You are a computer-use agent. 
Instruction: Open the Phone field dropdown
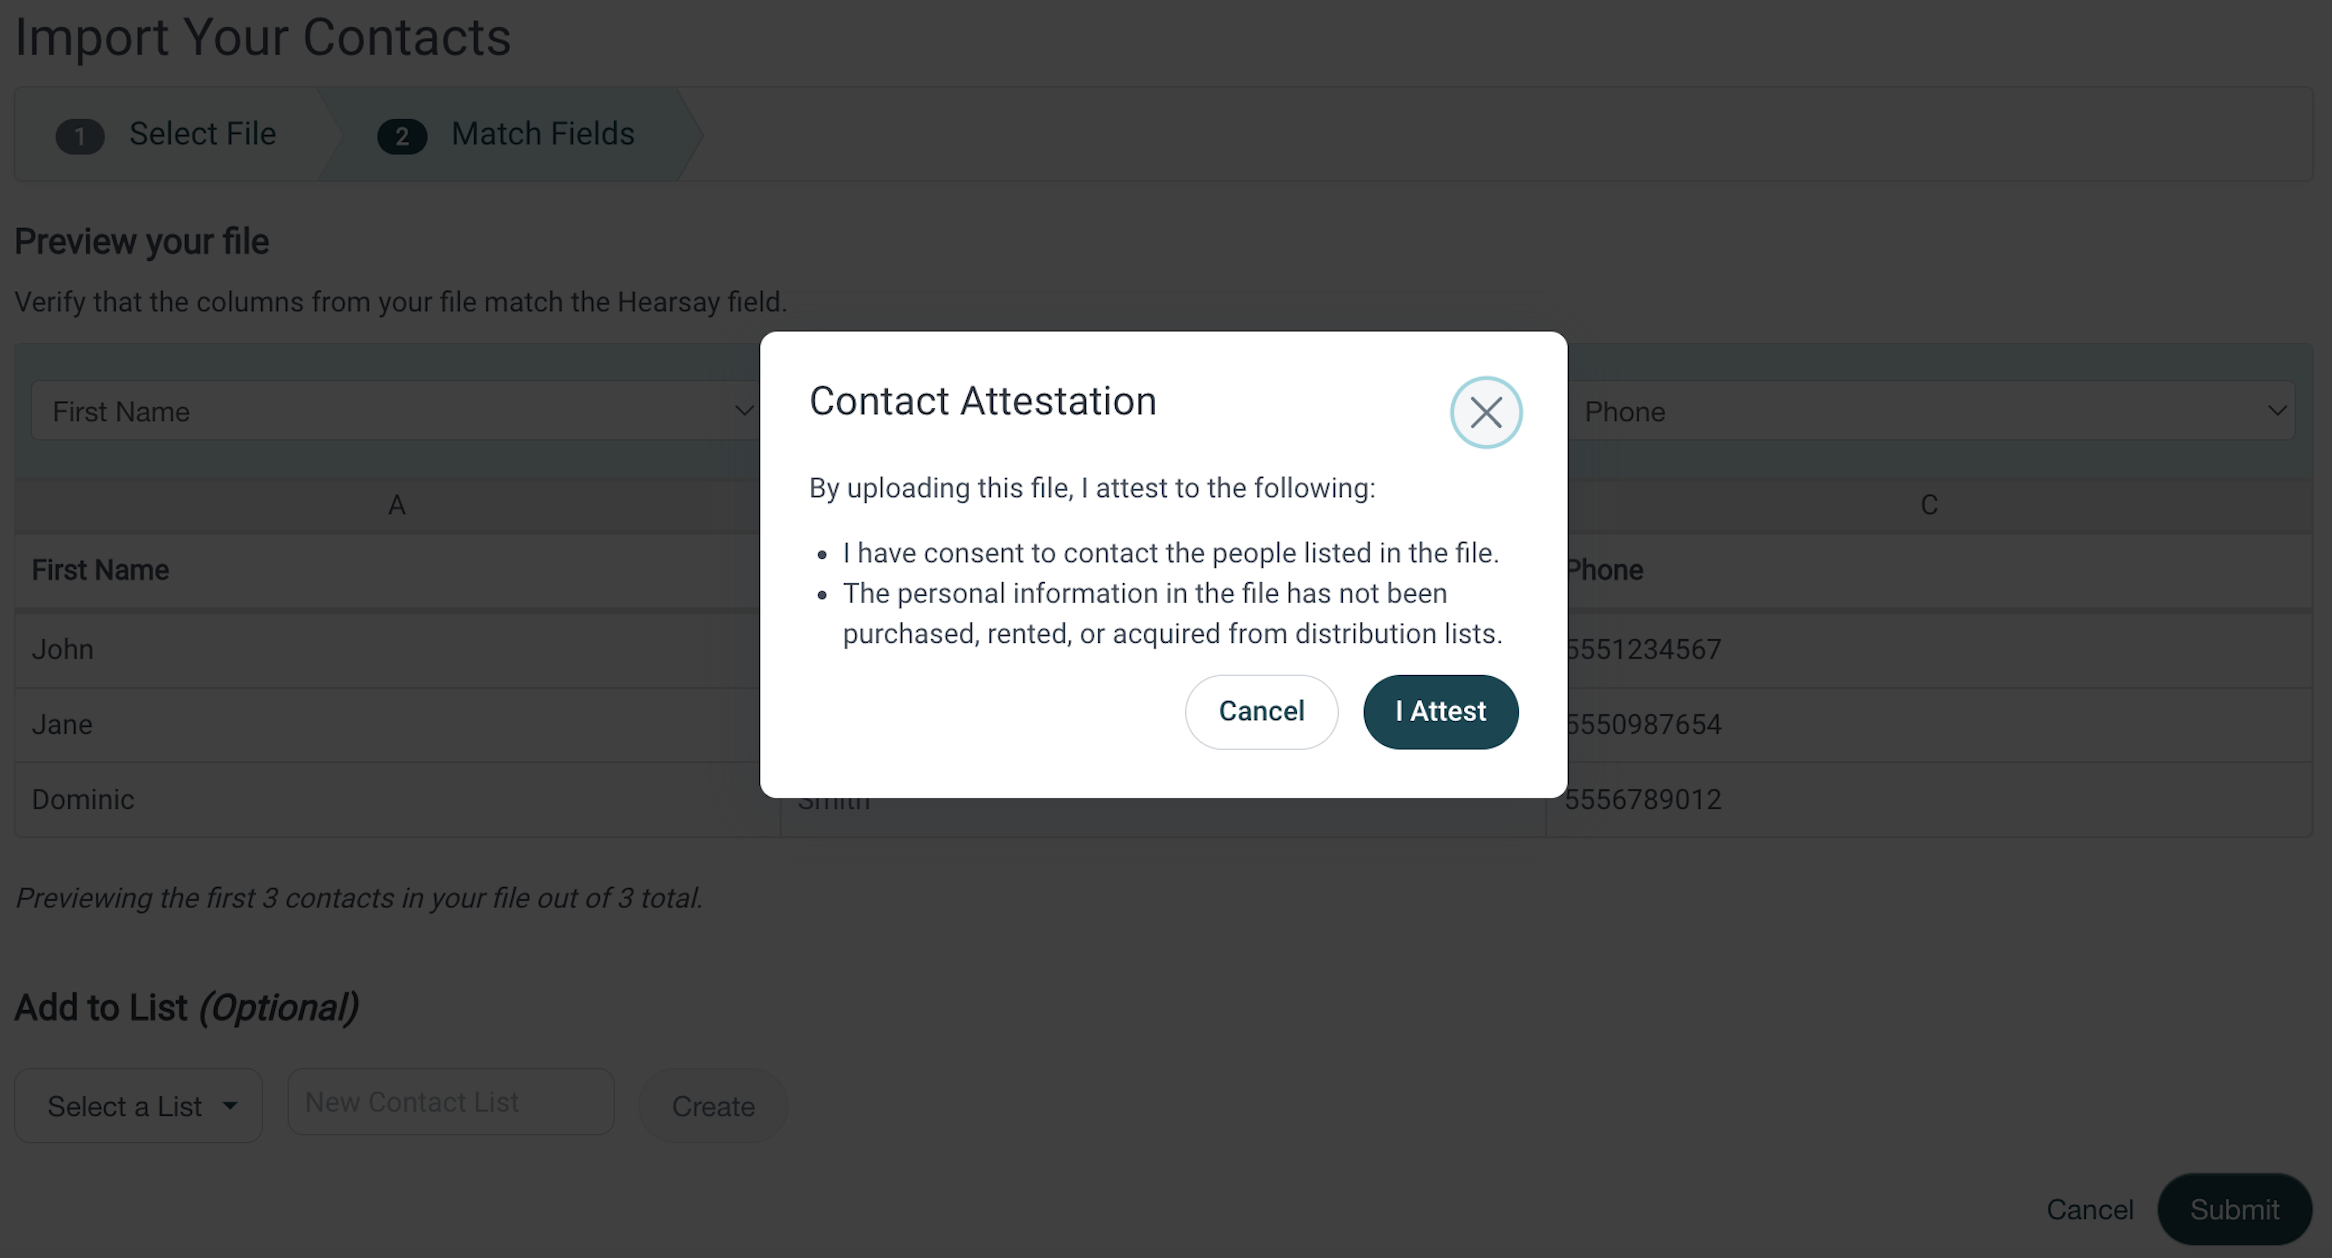click(1930, 411)
